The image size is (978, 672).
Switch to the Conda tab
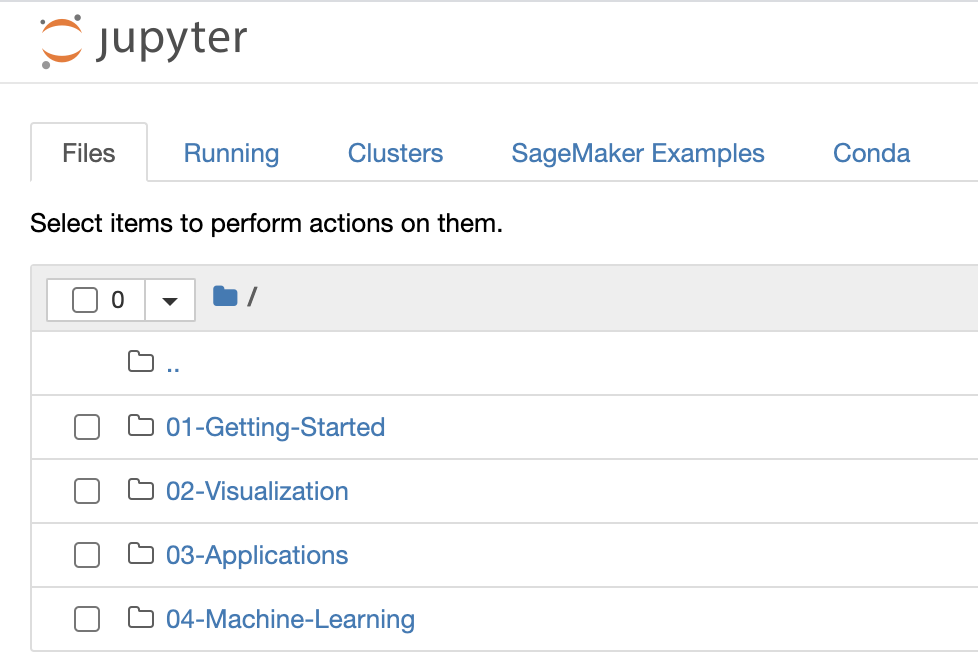(870, 152)
